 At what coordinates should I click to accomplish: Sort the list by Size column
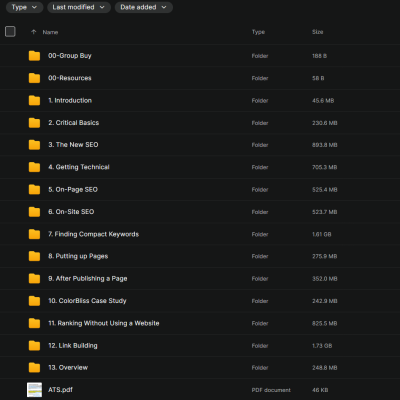[x=317, y=32]
